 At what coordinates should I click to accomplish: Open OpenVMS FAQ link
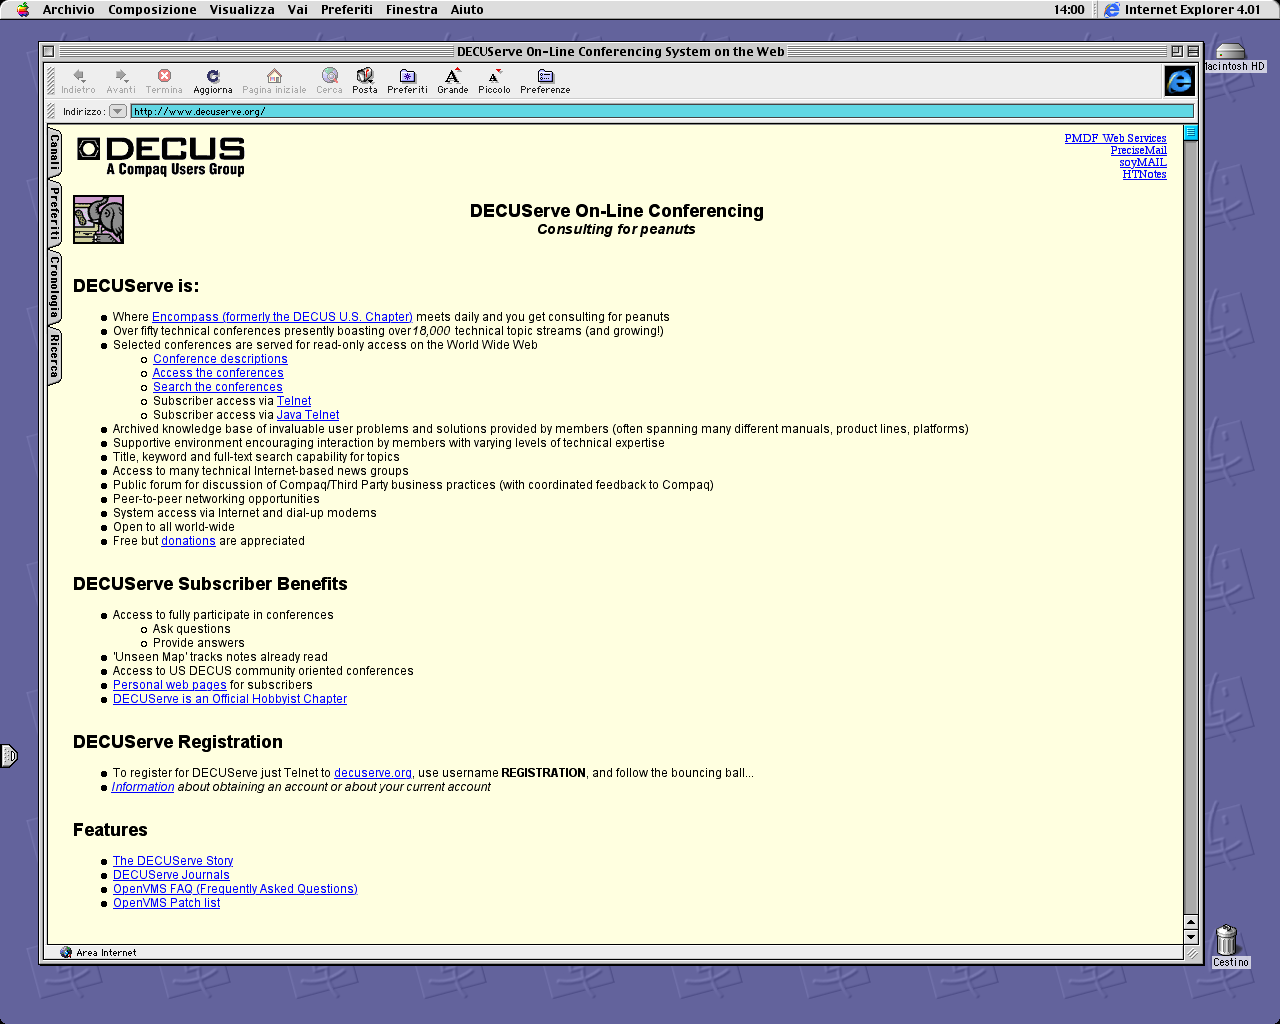235,889
